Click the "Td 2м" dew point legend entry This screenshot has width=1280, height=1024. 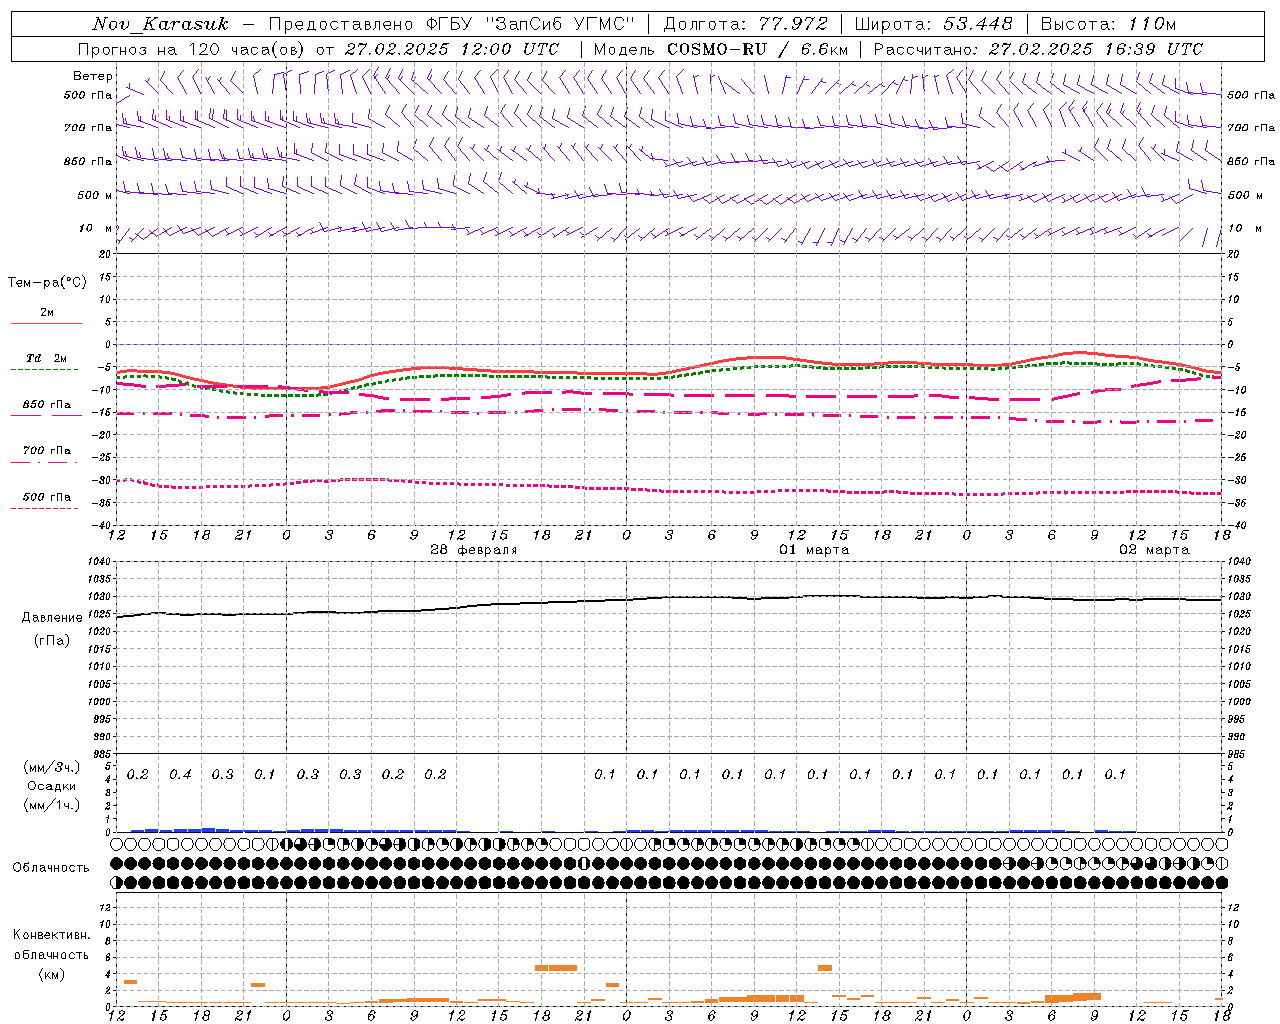(47, 358)
